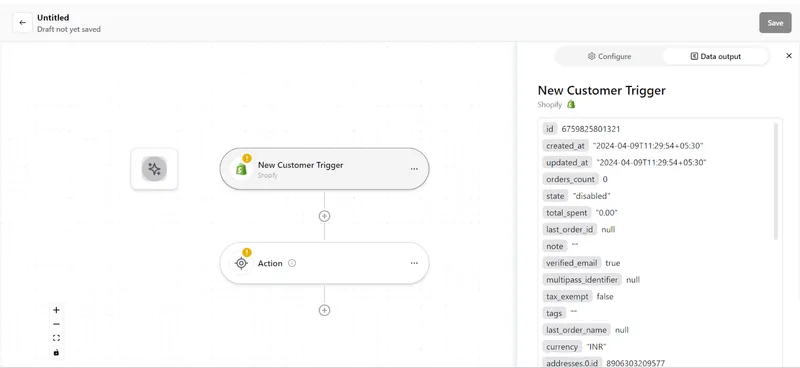Image resolution: width=800 pixels, height=368 pixels.
Task: Click the "disabled" state value
Action: [x=591, y=196]
